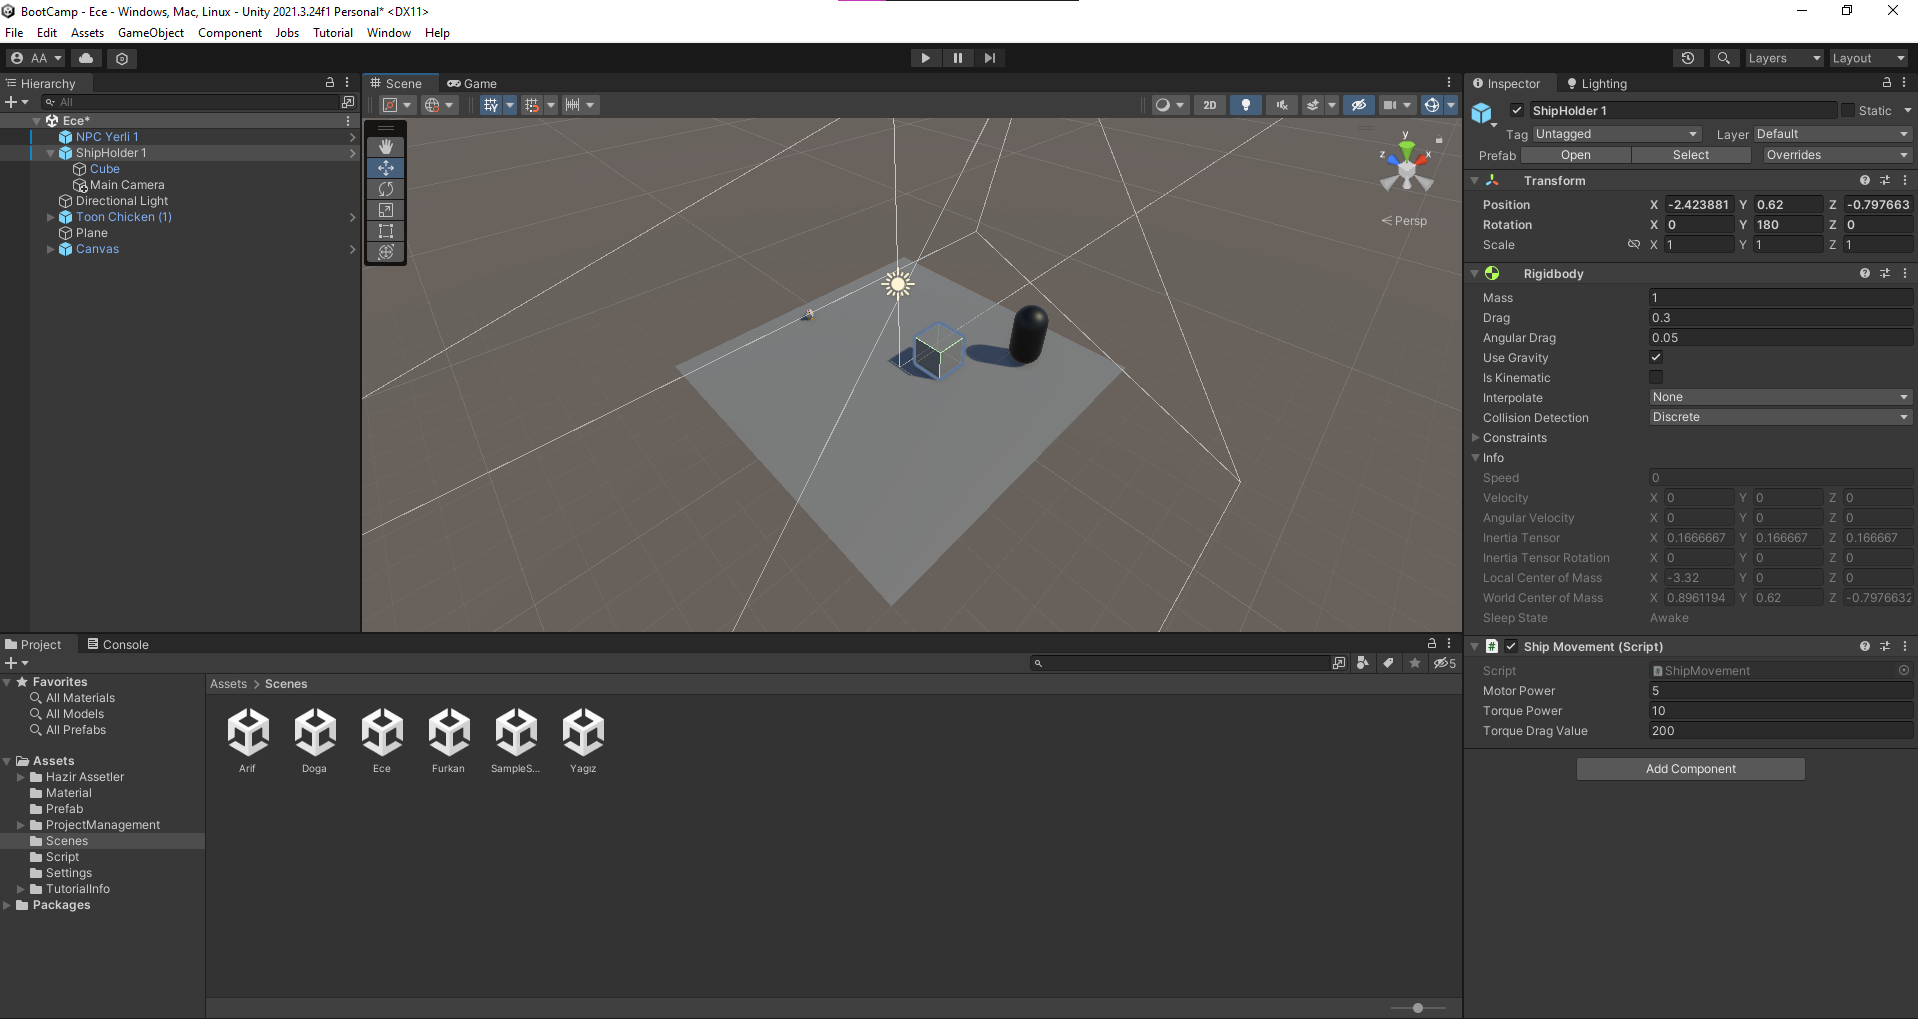Disable Ship Movement script checkbox
1918x1019 pixels.
[x=1511, y=646]
